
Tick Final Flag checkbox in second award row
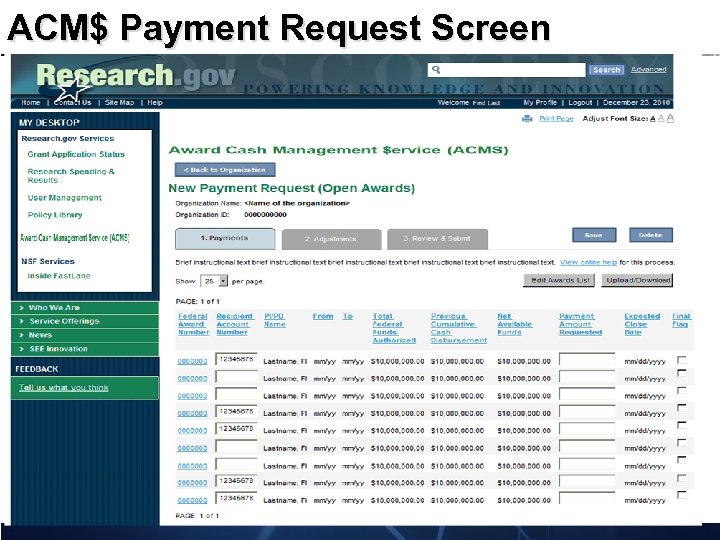click(682, 373)
